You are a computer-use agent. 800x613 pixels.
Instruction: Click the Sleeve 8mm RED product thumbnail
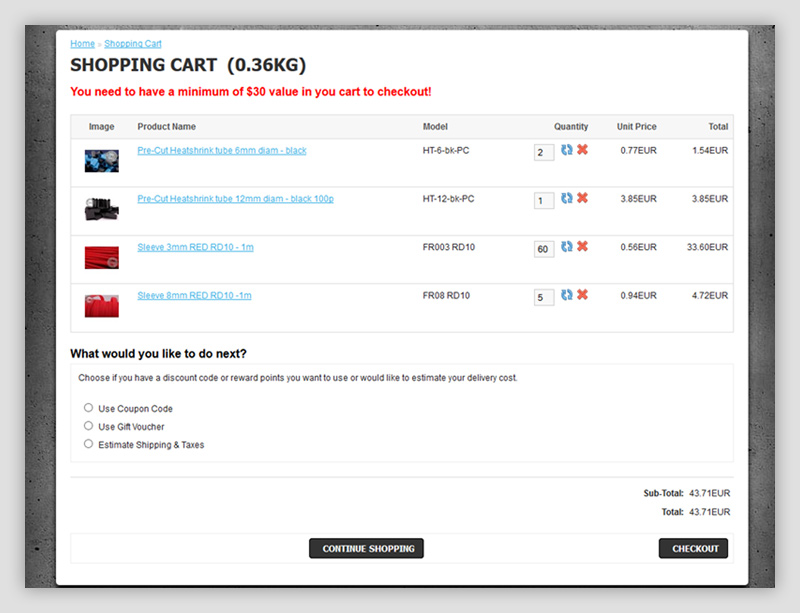tap(102, 305)
